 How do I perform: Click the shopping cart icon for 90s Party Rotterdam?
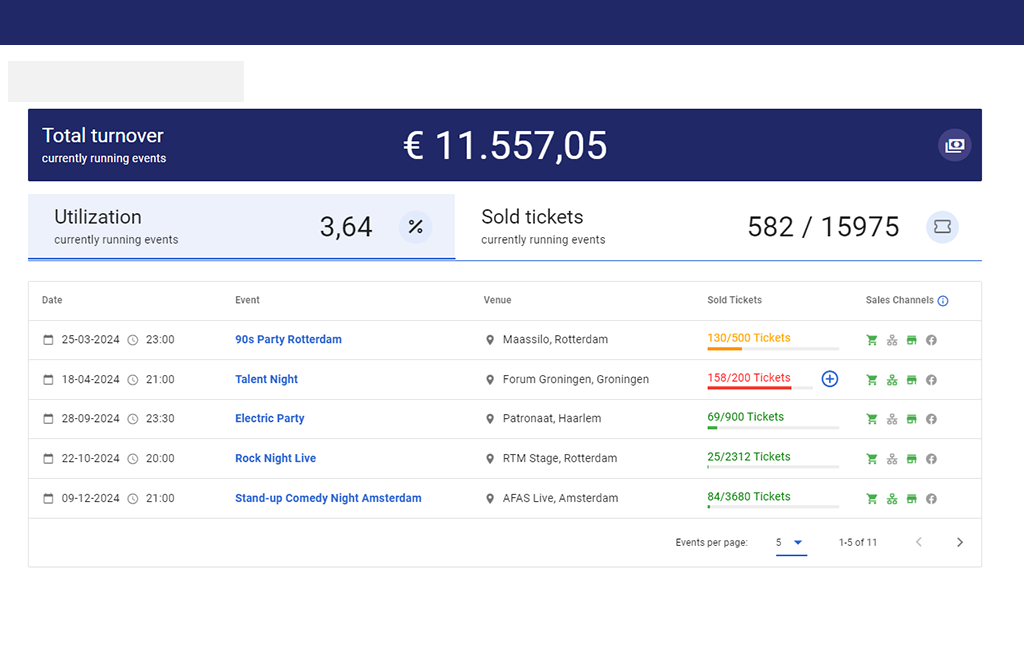click(x=871, y=340)
